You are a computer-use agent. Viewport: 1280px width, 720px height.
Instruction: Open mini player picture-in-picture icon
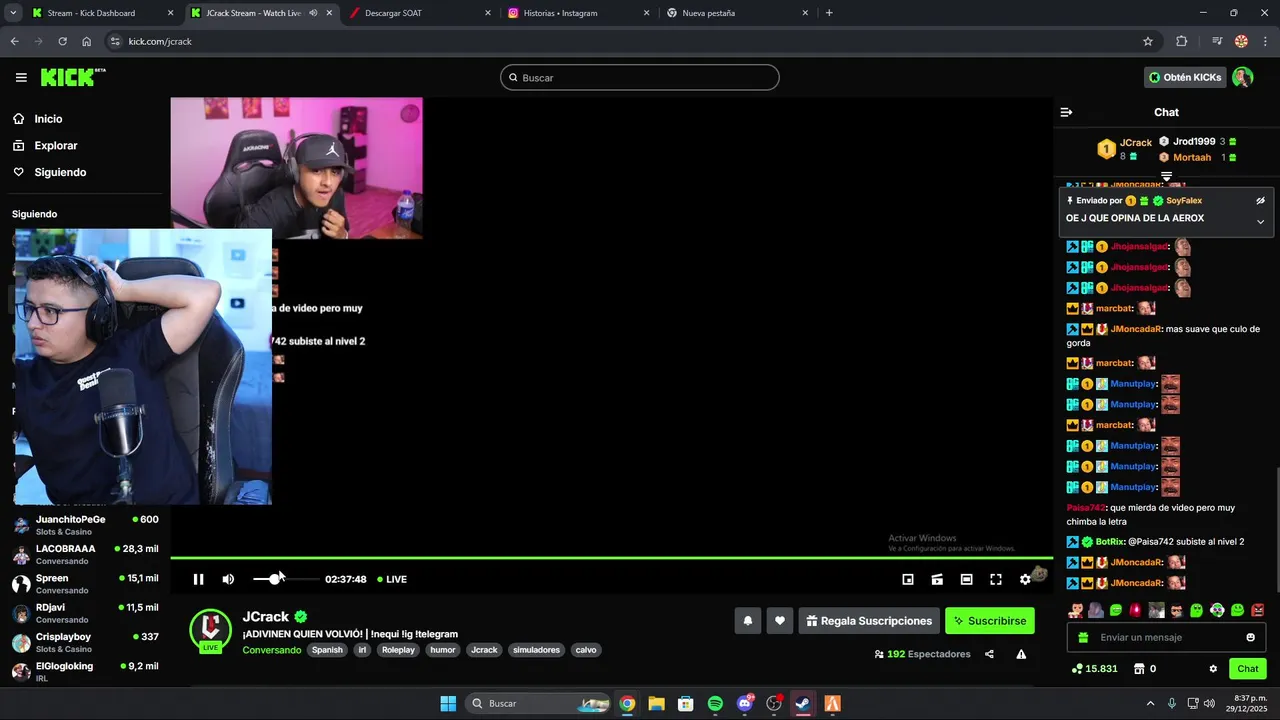click(908, 579)
